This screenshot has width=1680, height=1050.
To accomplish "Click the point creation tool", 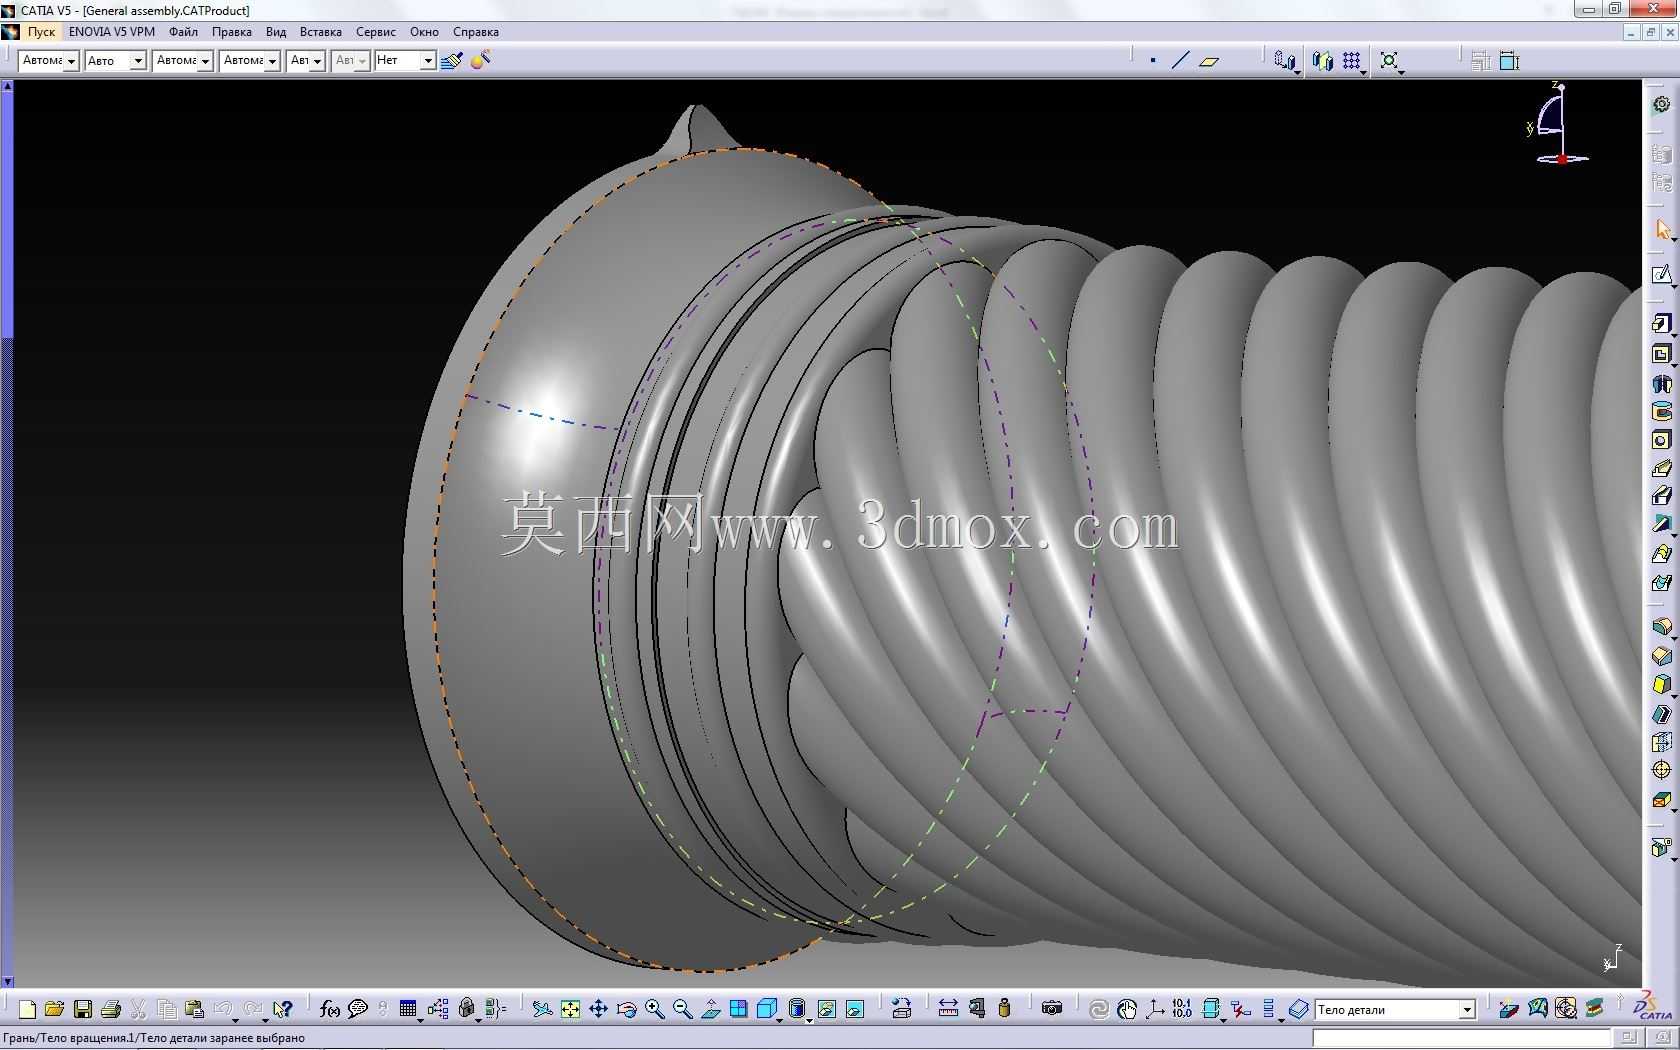I will coord(1153,61).
